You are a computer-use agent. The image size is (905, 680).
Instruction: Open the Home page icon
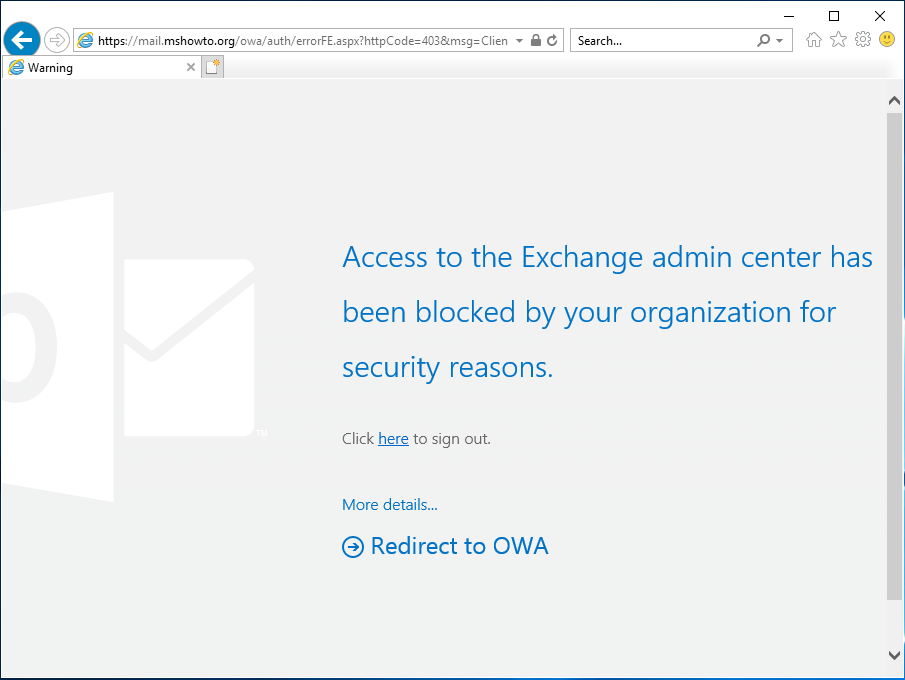814,40
